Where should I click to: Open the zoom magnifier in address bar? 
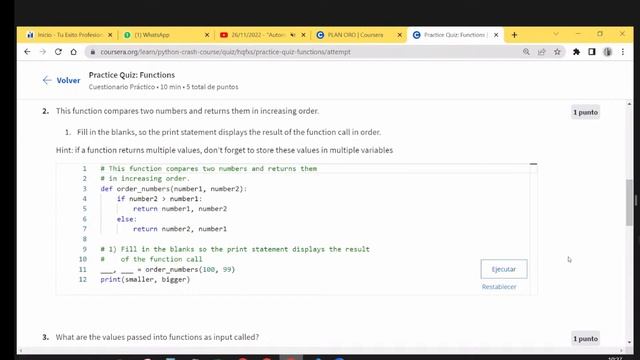click(x=526, y=52)
